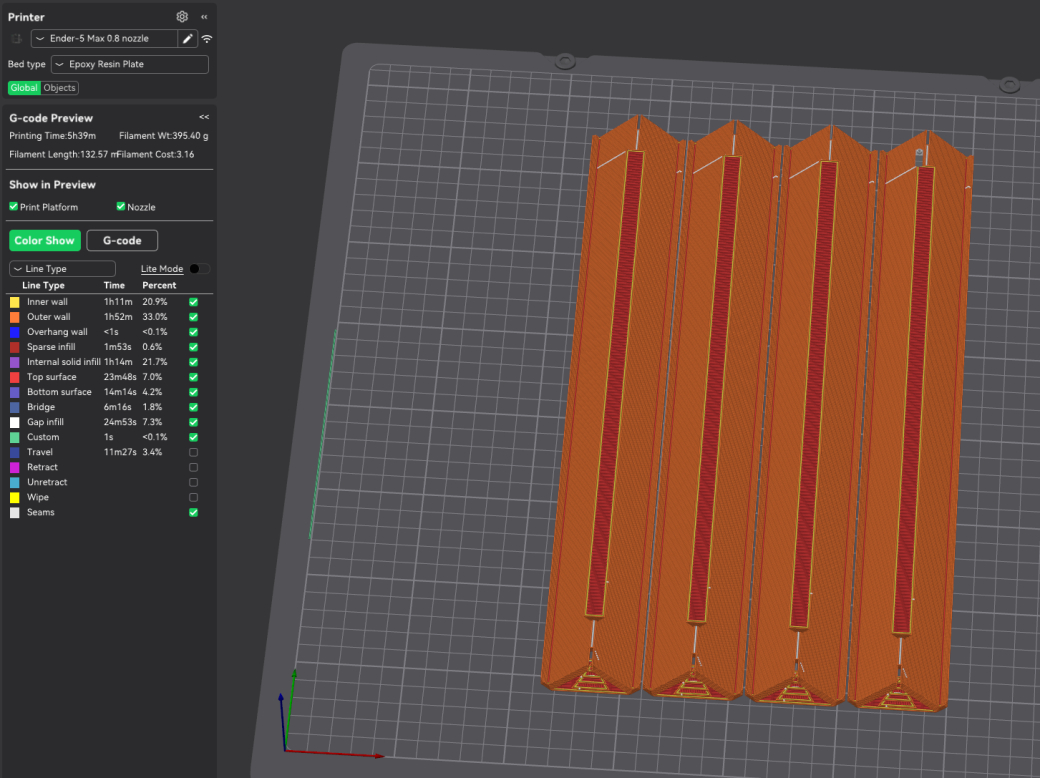
Task: Edit the Ender-5 Max printer preset
Action: pyautogui.click(x=187, y=39)
